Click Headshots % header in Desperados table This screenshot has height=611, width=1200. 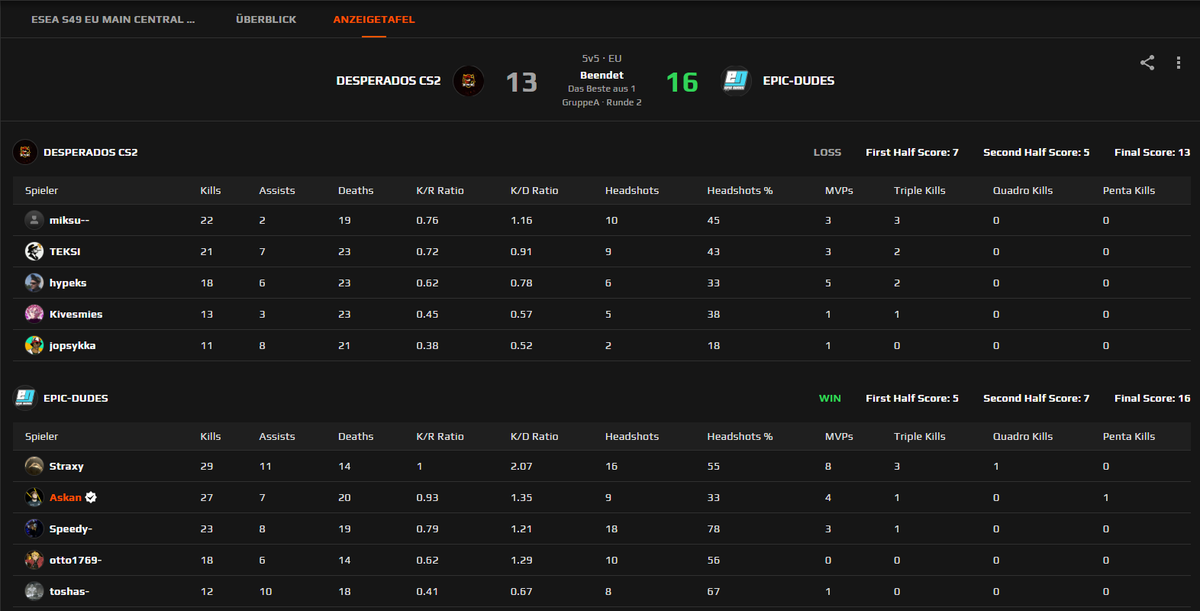click(x=740, y=190)
